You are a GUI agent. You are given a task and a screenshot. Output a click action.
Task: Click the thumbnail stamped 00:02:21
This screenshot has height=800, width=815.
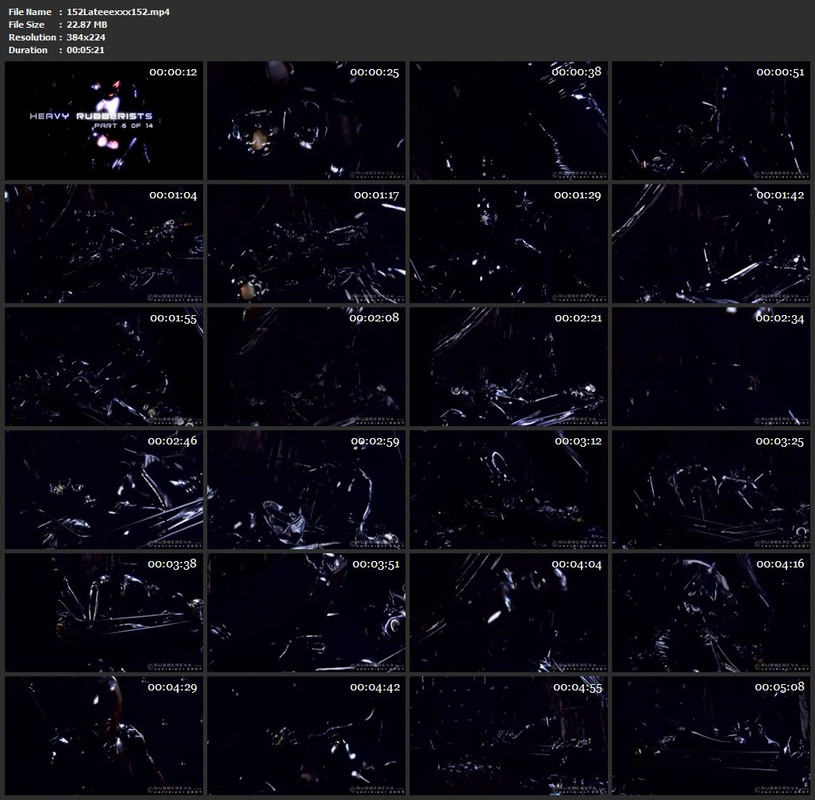(x=508, y=366)
